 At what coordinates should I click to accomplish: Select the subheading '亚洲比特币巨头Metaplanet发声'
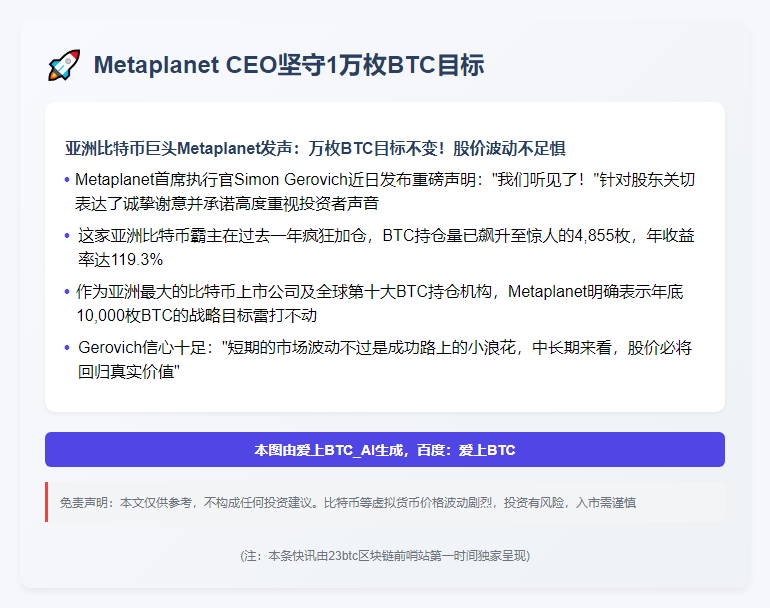315,148
